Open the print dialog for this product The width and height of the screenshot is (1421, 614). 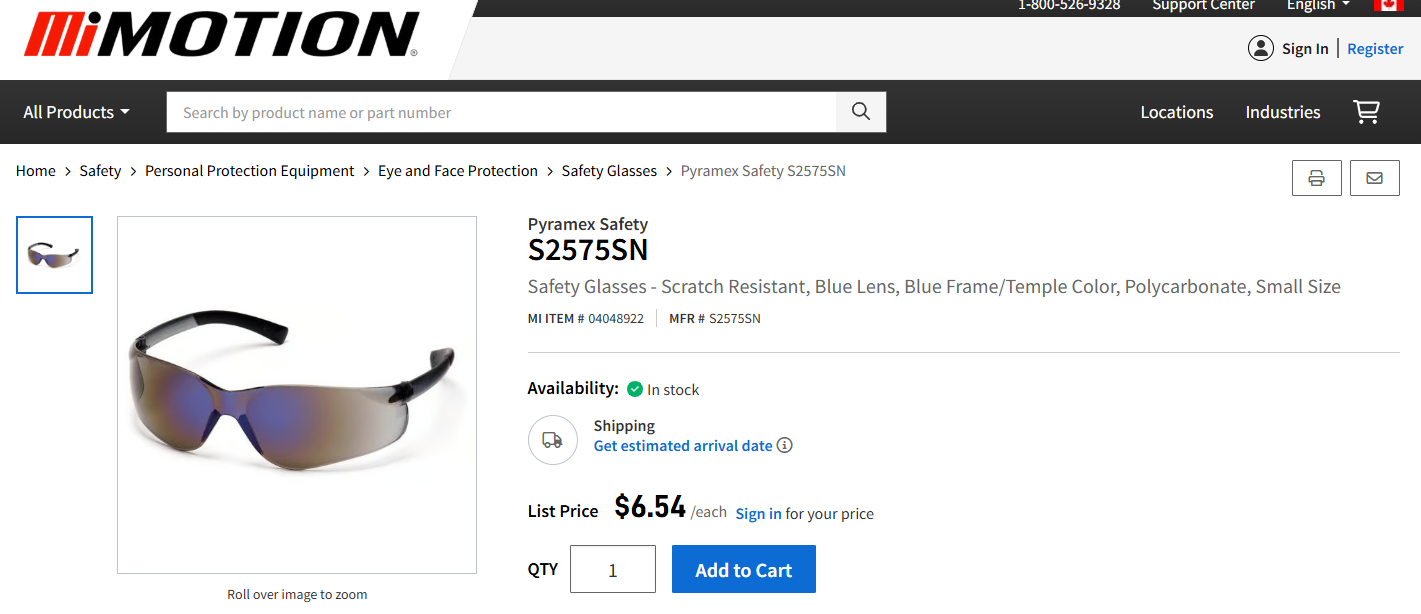(x=1316, y=177)
